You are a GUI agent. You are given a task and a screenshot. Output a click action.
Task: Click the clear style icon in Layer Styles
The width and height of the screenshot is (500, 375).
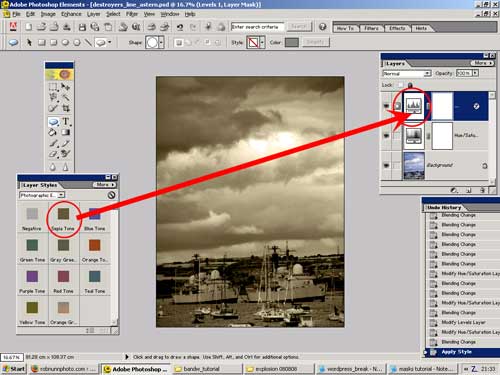pyautogui.click(x=111, y=195)
